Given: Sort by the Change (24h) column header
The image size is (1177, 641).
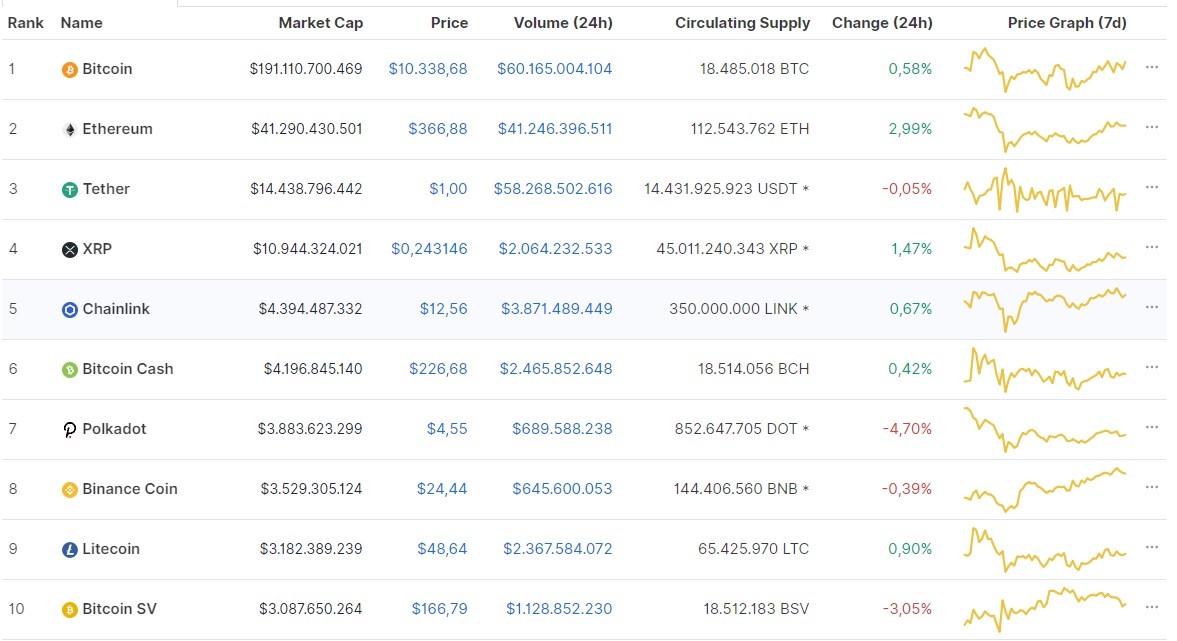Looking at the screenshot, I should coord(882,22).
